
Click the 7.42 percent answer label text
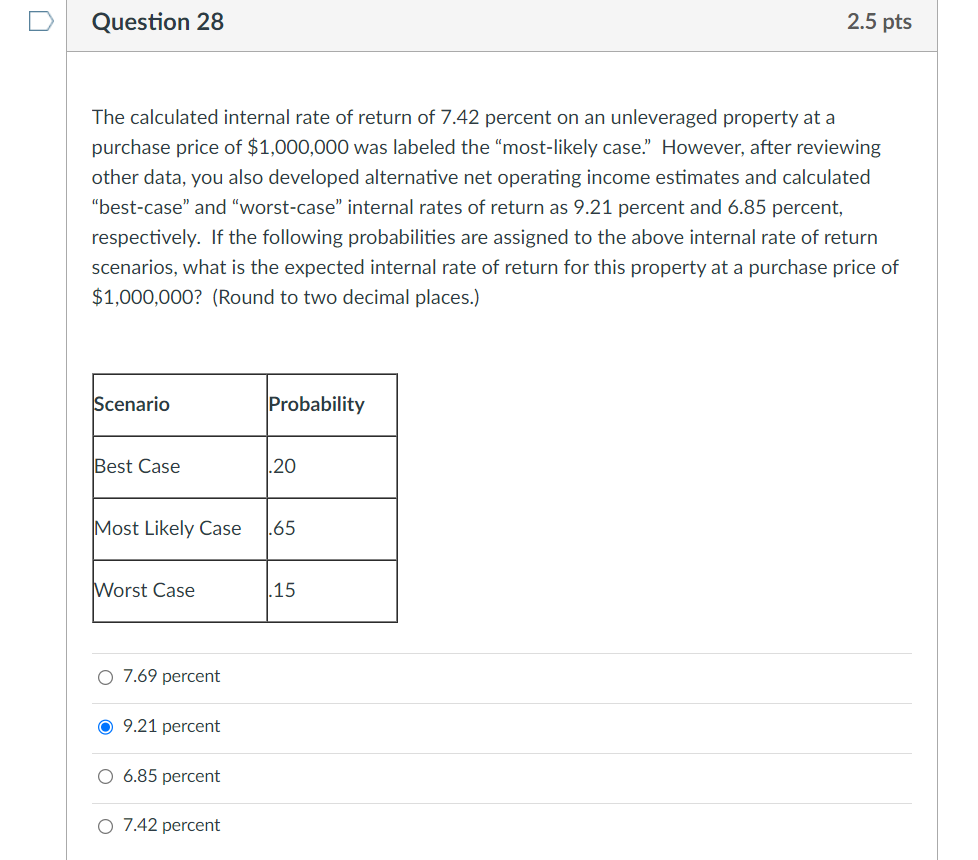[x=170, y=825]
